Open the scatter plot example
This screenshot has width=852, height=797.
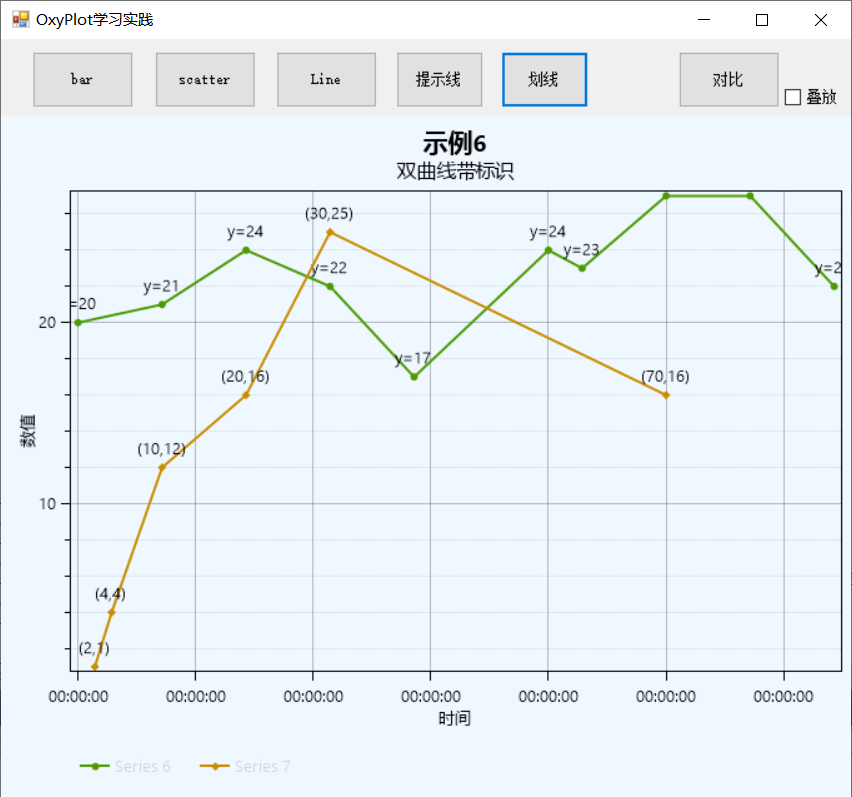tap(205, 79)
